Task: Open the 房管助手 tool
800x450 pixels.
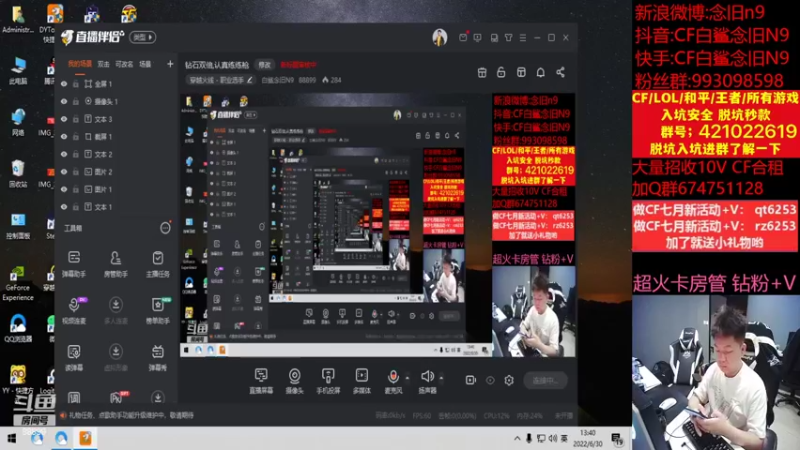Action: [116, 263]
